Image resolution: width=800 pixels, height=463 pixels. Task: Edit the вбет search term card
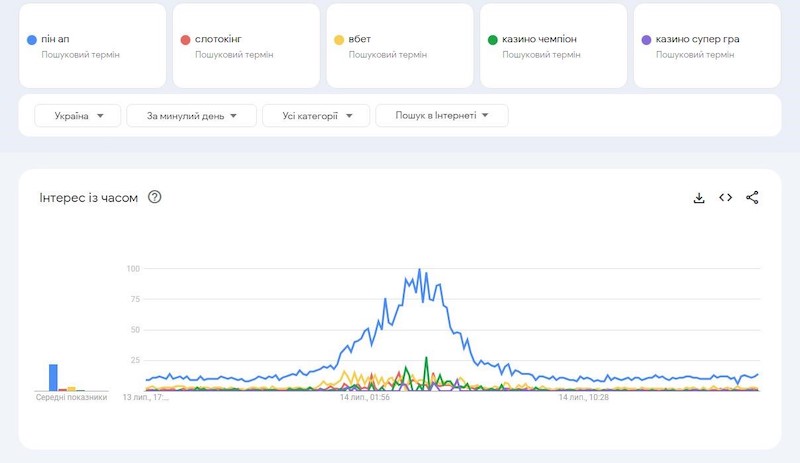tap(399, 46)
